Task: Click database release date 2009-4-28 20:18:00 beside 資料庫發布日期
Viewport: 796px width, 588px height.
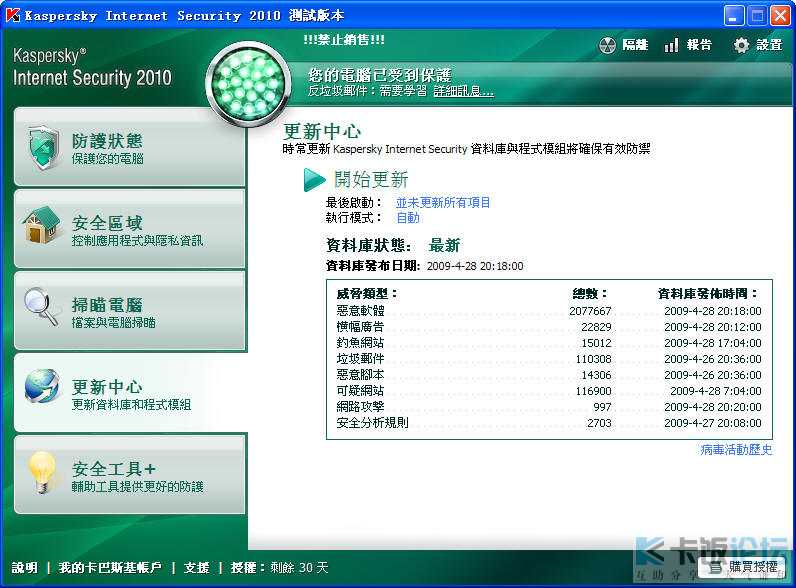Action: point(475,266)
